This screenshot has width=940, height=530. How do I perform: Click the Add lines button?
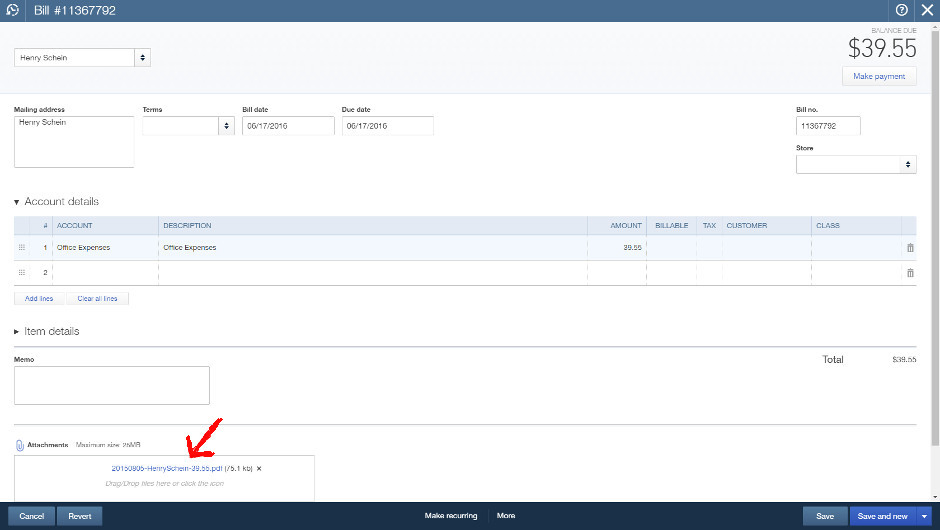point(39,299)
